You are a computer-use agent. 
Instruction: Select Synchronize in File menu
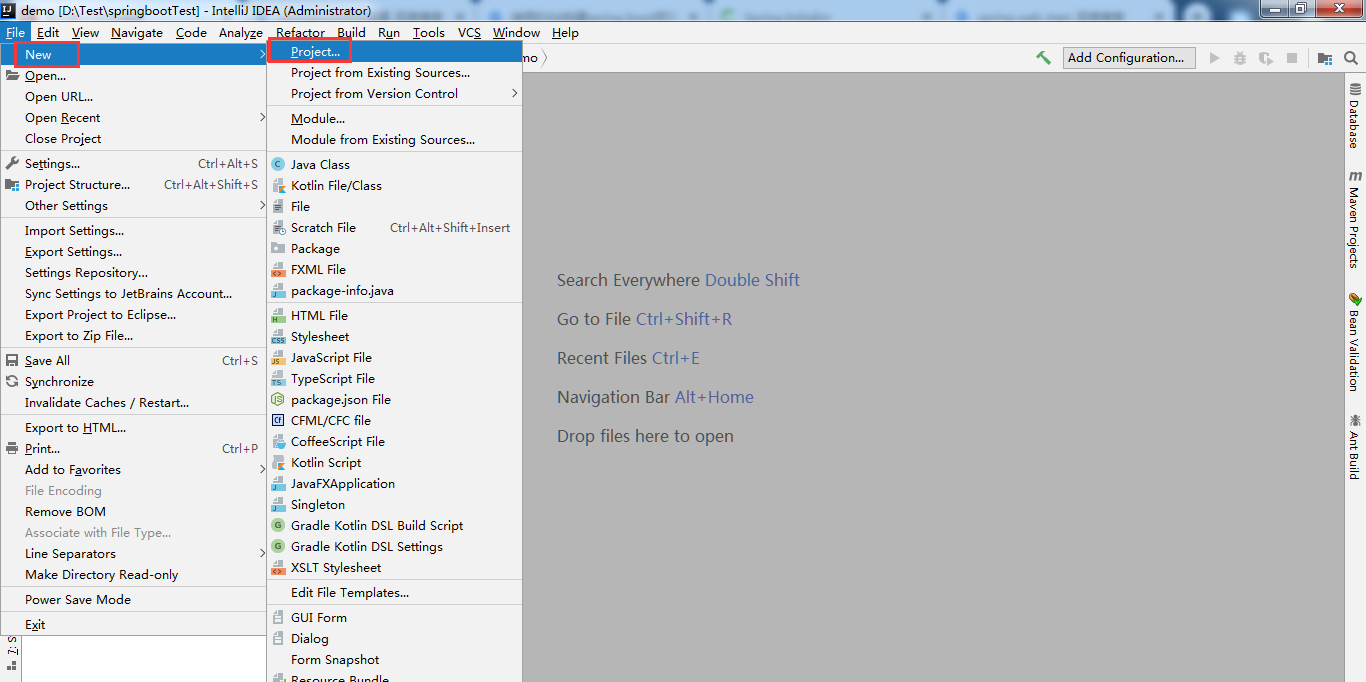[133, 381]
